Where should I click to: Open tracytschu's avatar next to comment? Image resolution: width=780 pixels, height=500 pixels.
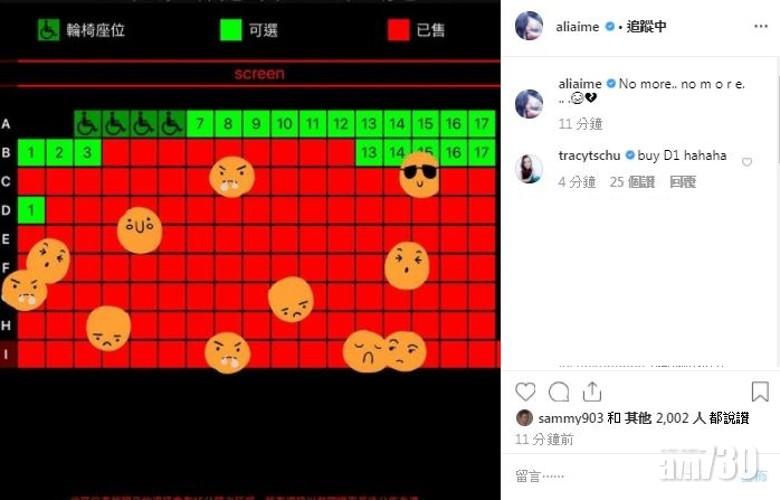click(x=529, y=169)
